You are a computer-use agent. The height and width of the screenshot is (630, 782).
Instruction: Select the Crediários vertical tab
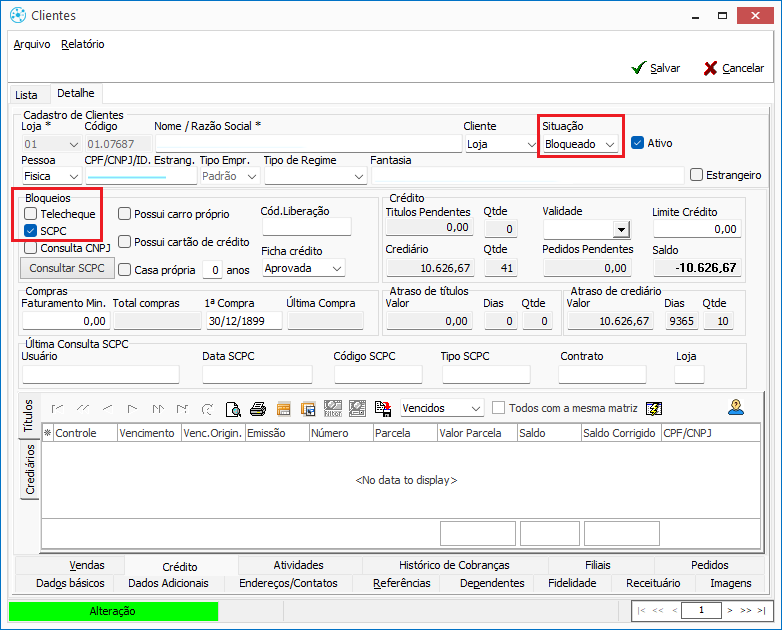pos(30,469)
